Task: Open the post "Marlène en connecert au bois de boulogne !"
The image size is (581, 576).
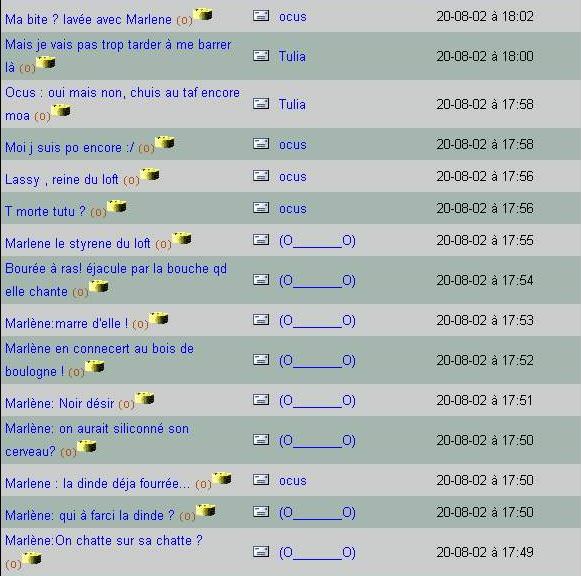Action: pyautogui.click(x=99, y=360)
